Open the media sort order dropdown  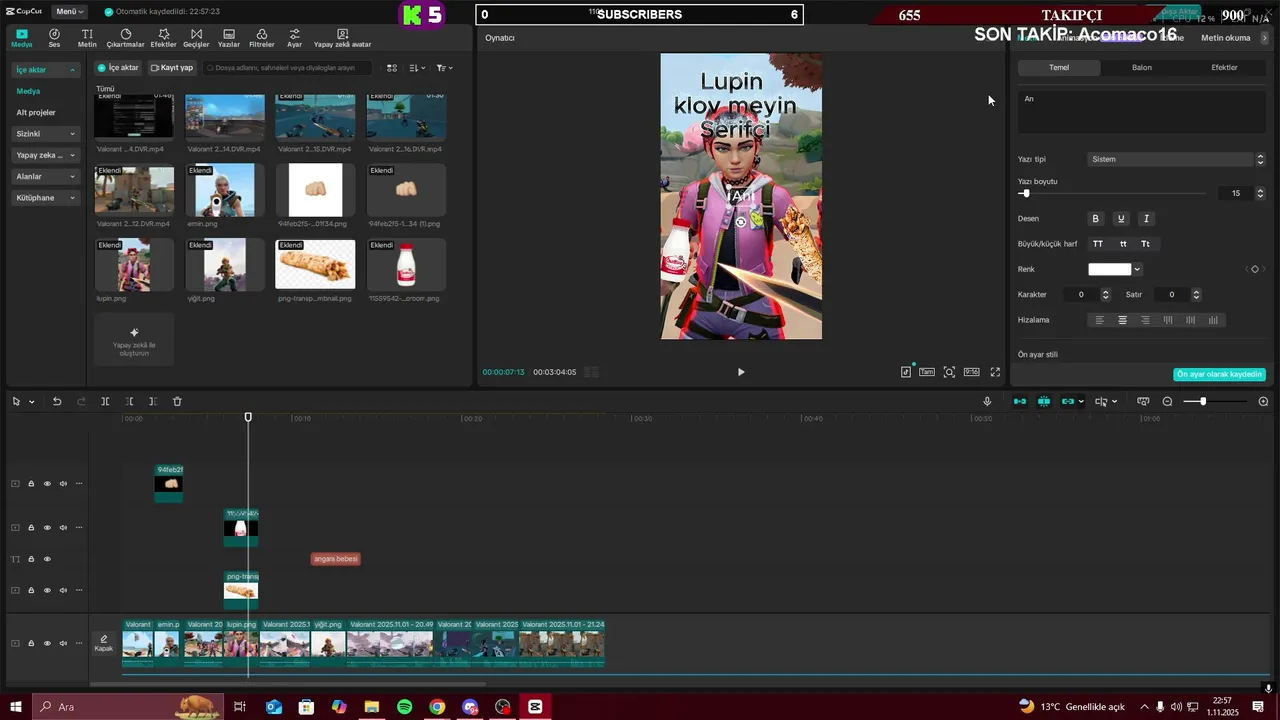417,68
